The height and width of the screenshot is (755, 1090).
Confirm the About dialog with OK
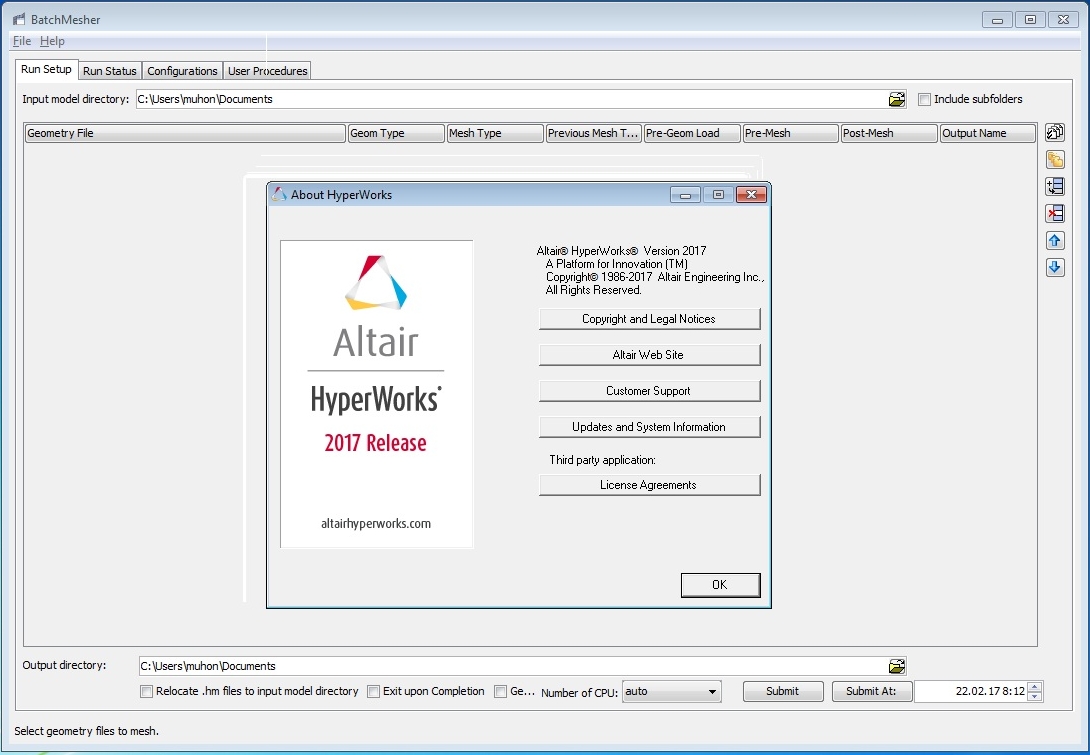(x=720, y=585)
